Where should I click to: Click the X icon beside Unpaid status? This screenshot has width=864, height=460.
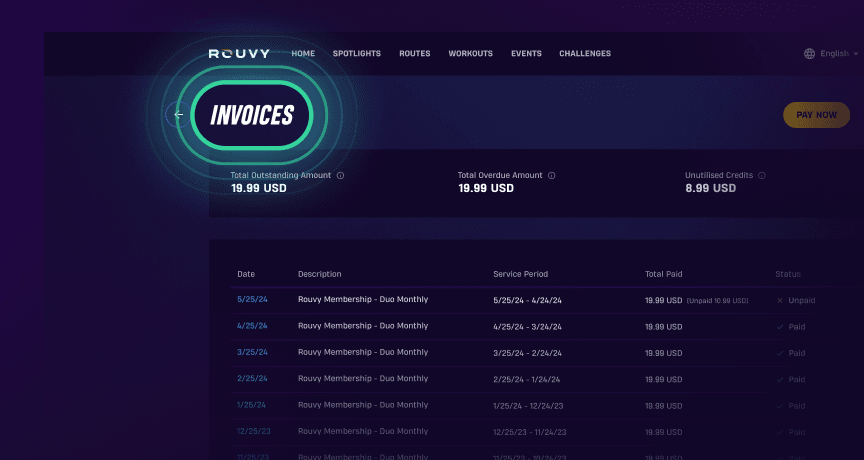pos(780,300)
